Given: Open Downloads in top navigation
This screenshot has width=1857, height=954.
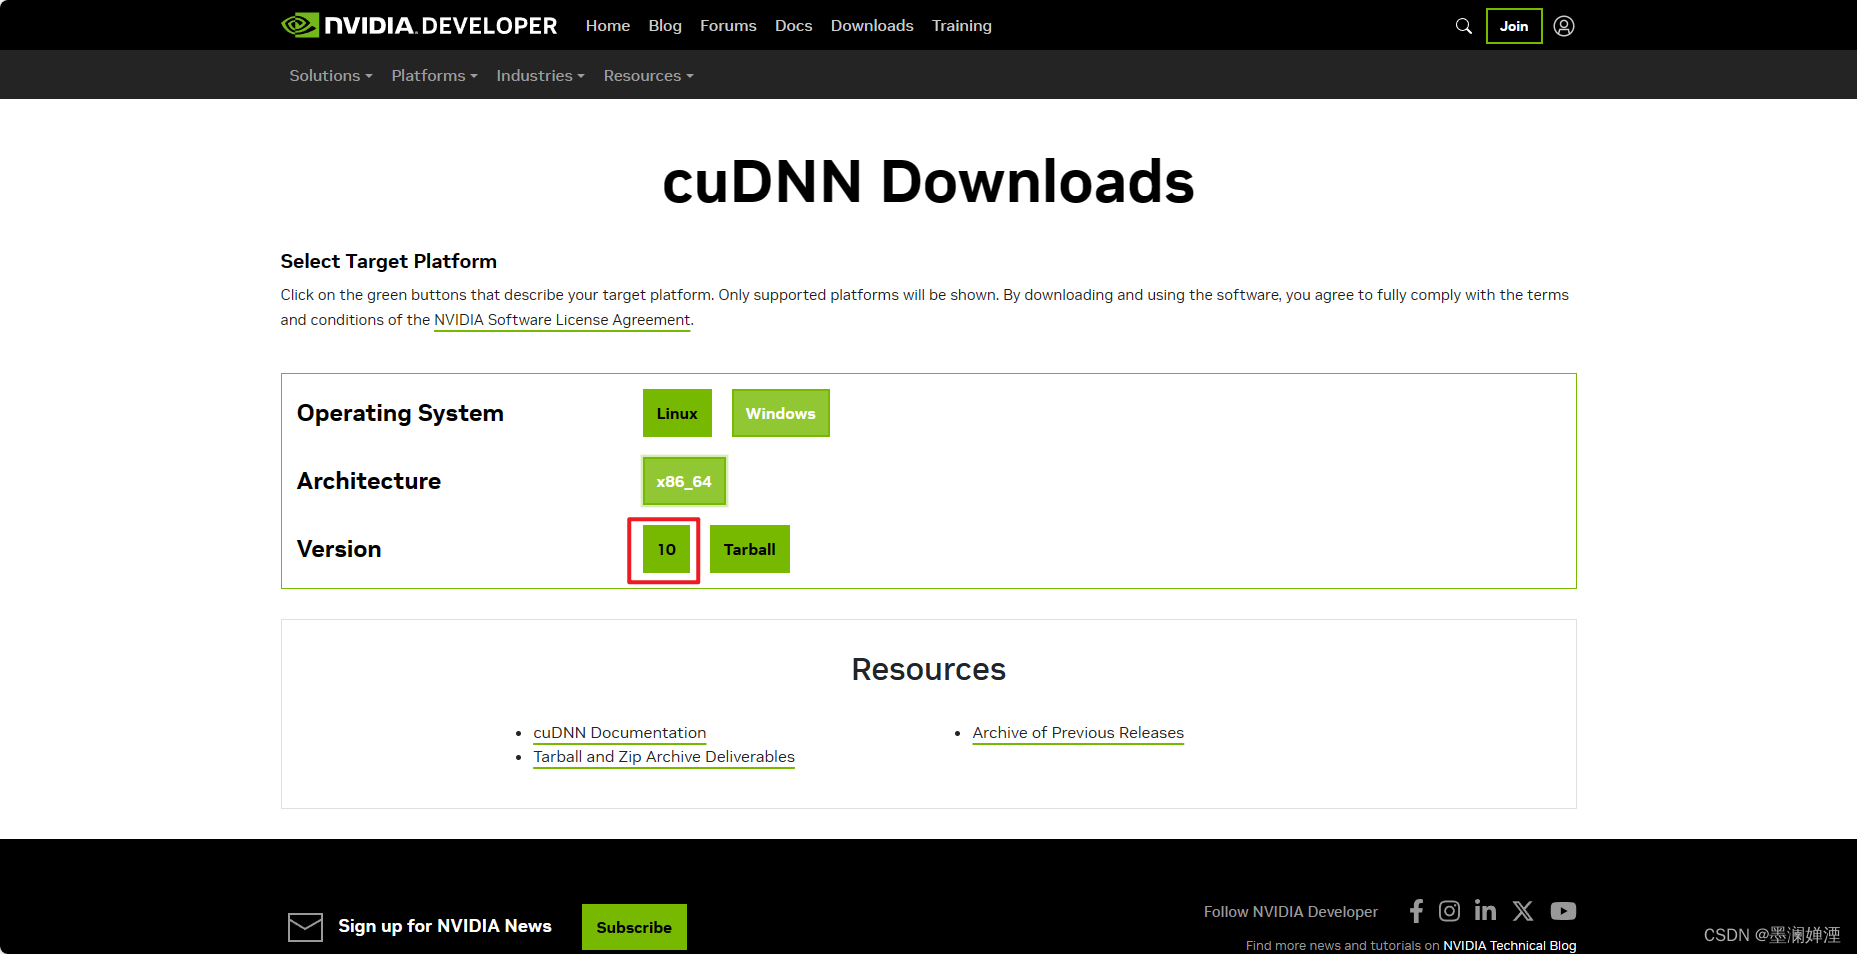Looking at the screenshot, I should pyautogui.click(x=872, y=25).
